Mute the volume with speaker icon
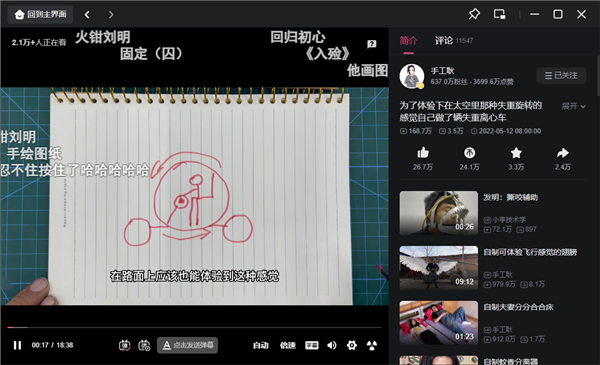The image size is (600, 365). tap(332, 345)
